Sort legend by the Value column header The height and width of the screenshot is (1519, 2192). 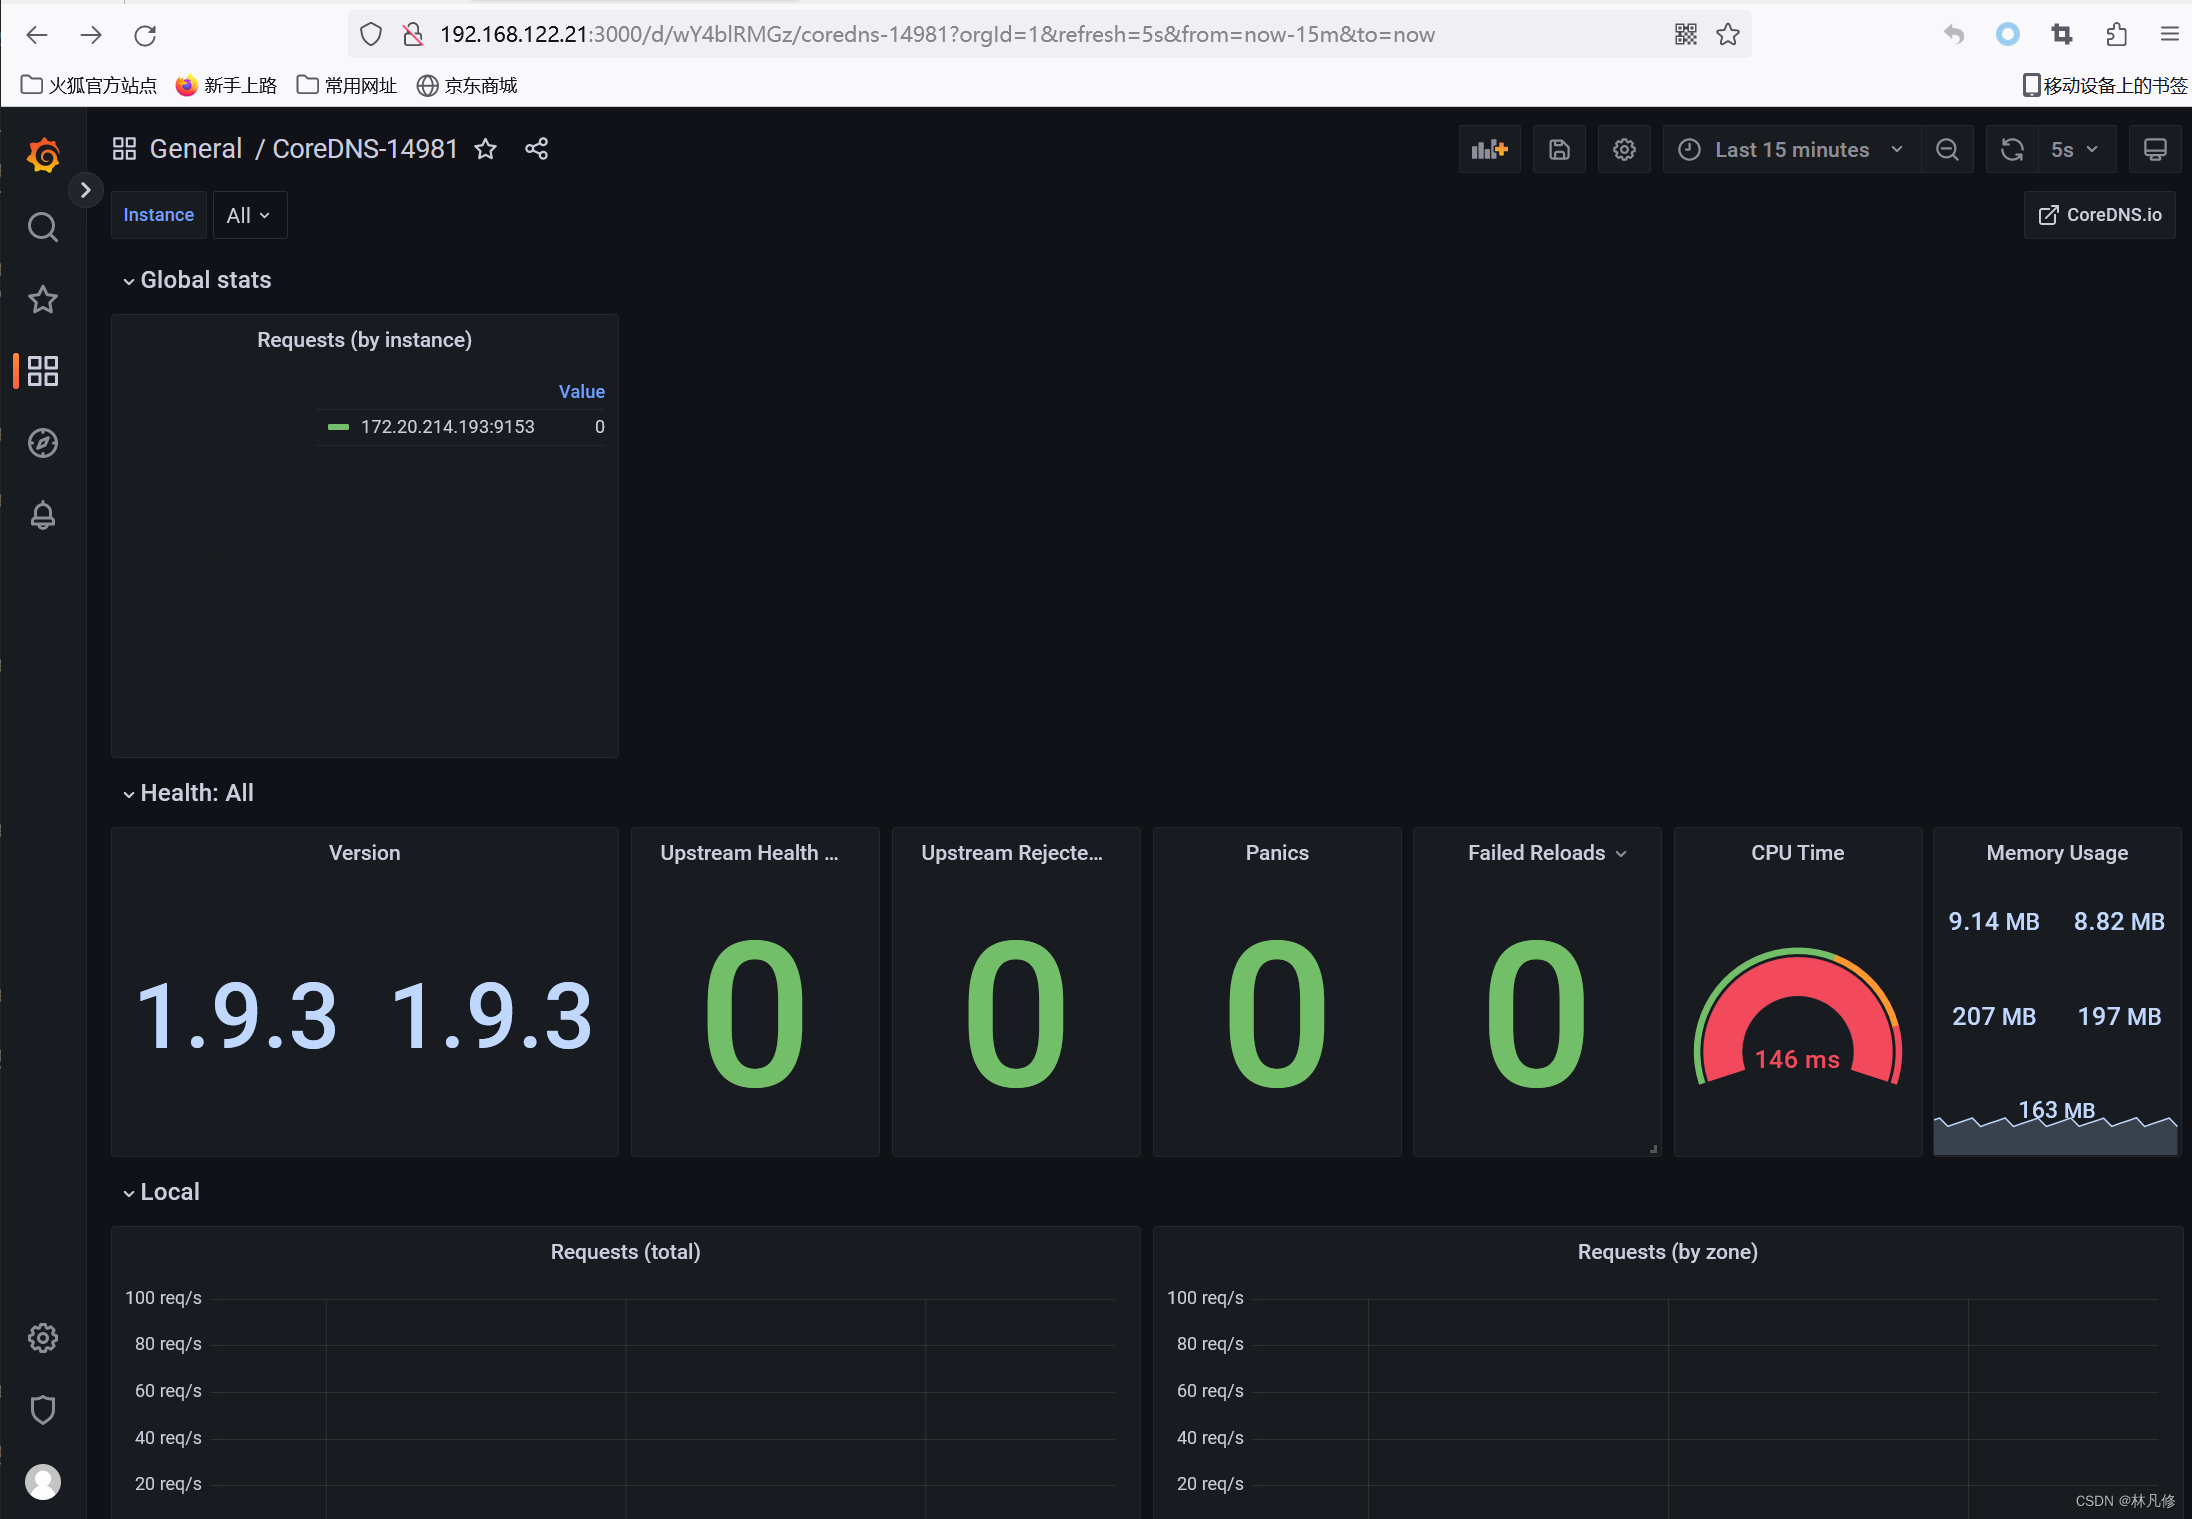click(x=582, y=391)
